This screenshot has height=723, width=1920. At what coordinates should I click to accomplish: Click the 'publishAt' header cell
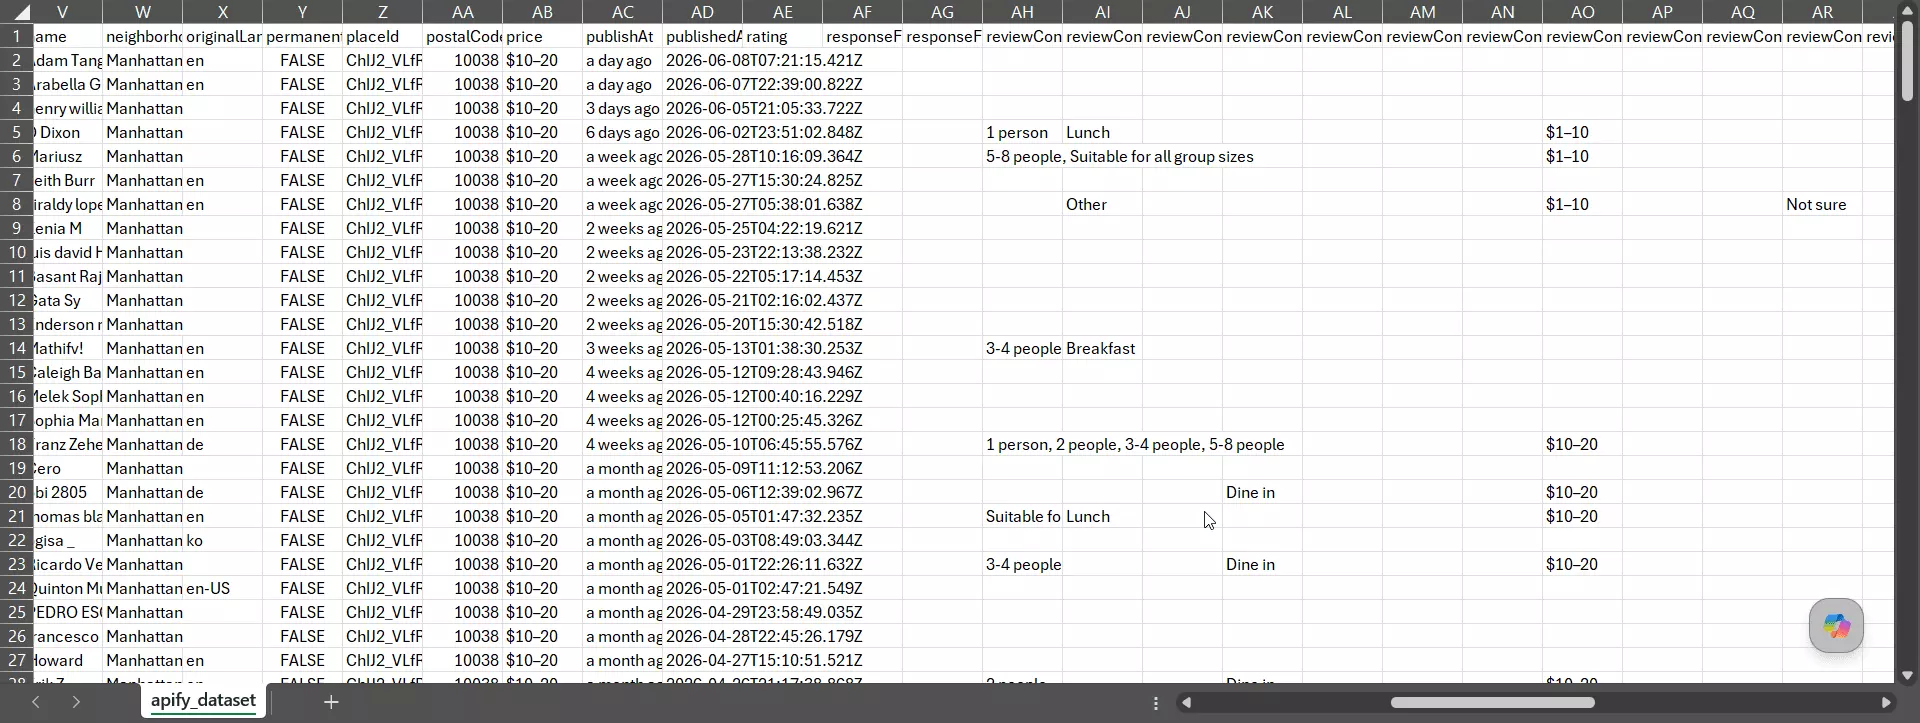[623, 36]
